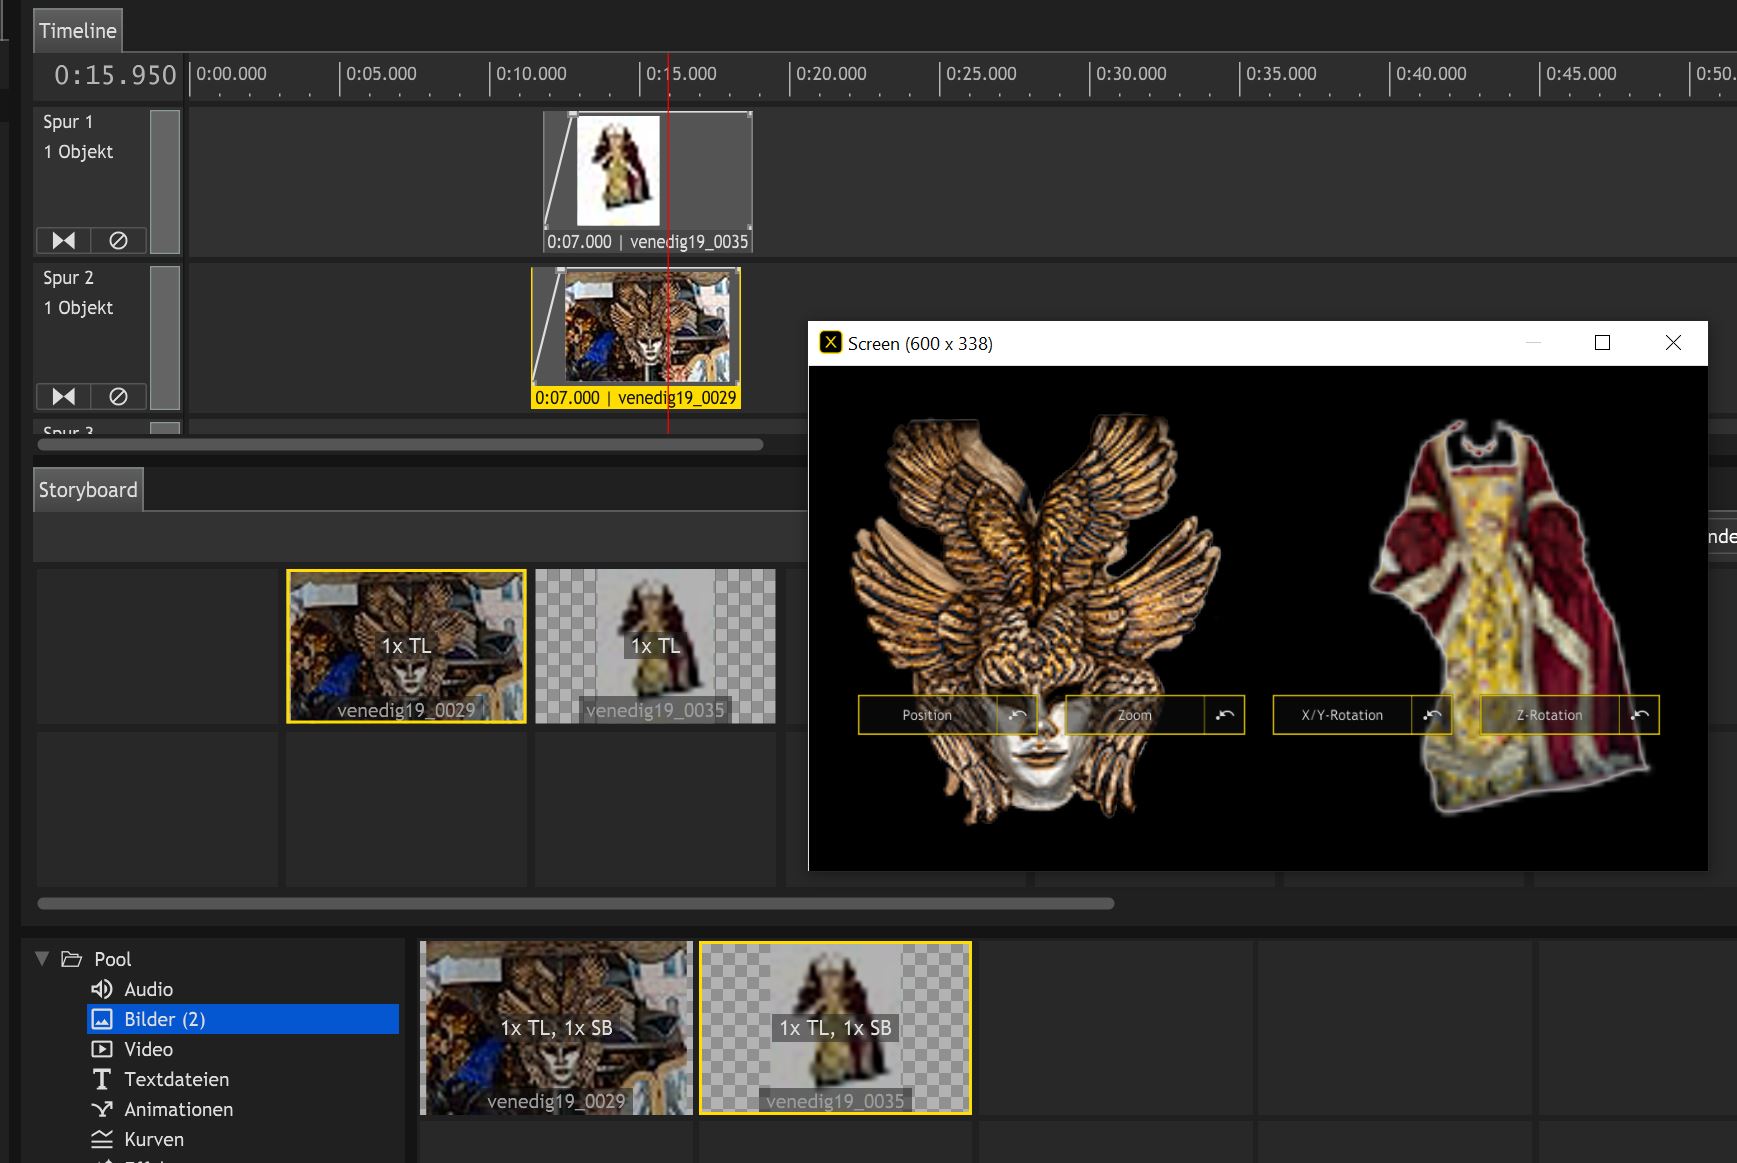Image resolution: width=1737 pixels, height=1163 pixels.
Task: Click the Spur 2 track label
Action: click(x=68, y=278)
